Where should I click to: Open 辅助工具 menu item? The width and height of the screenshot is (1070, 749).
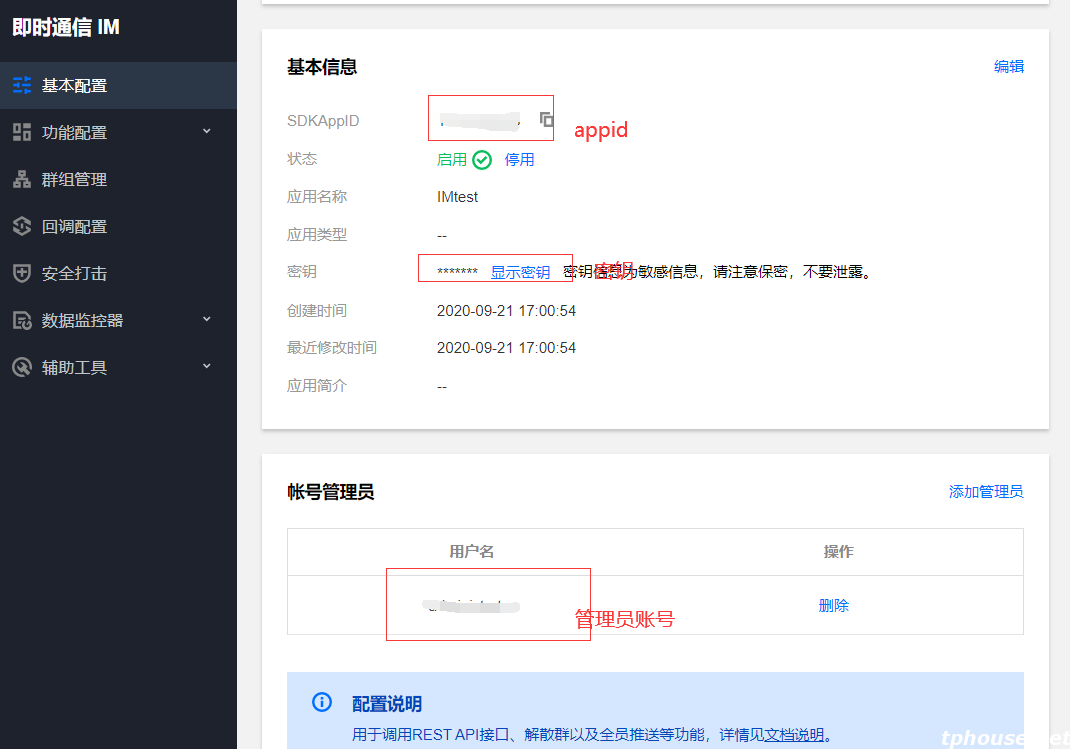click(118, 367)
